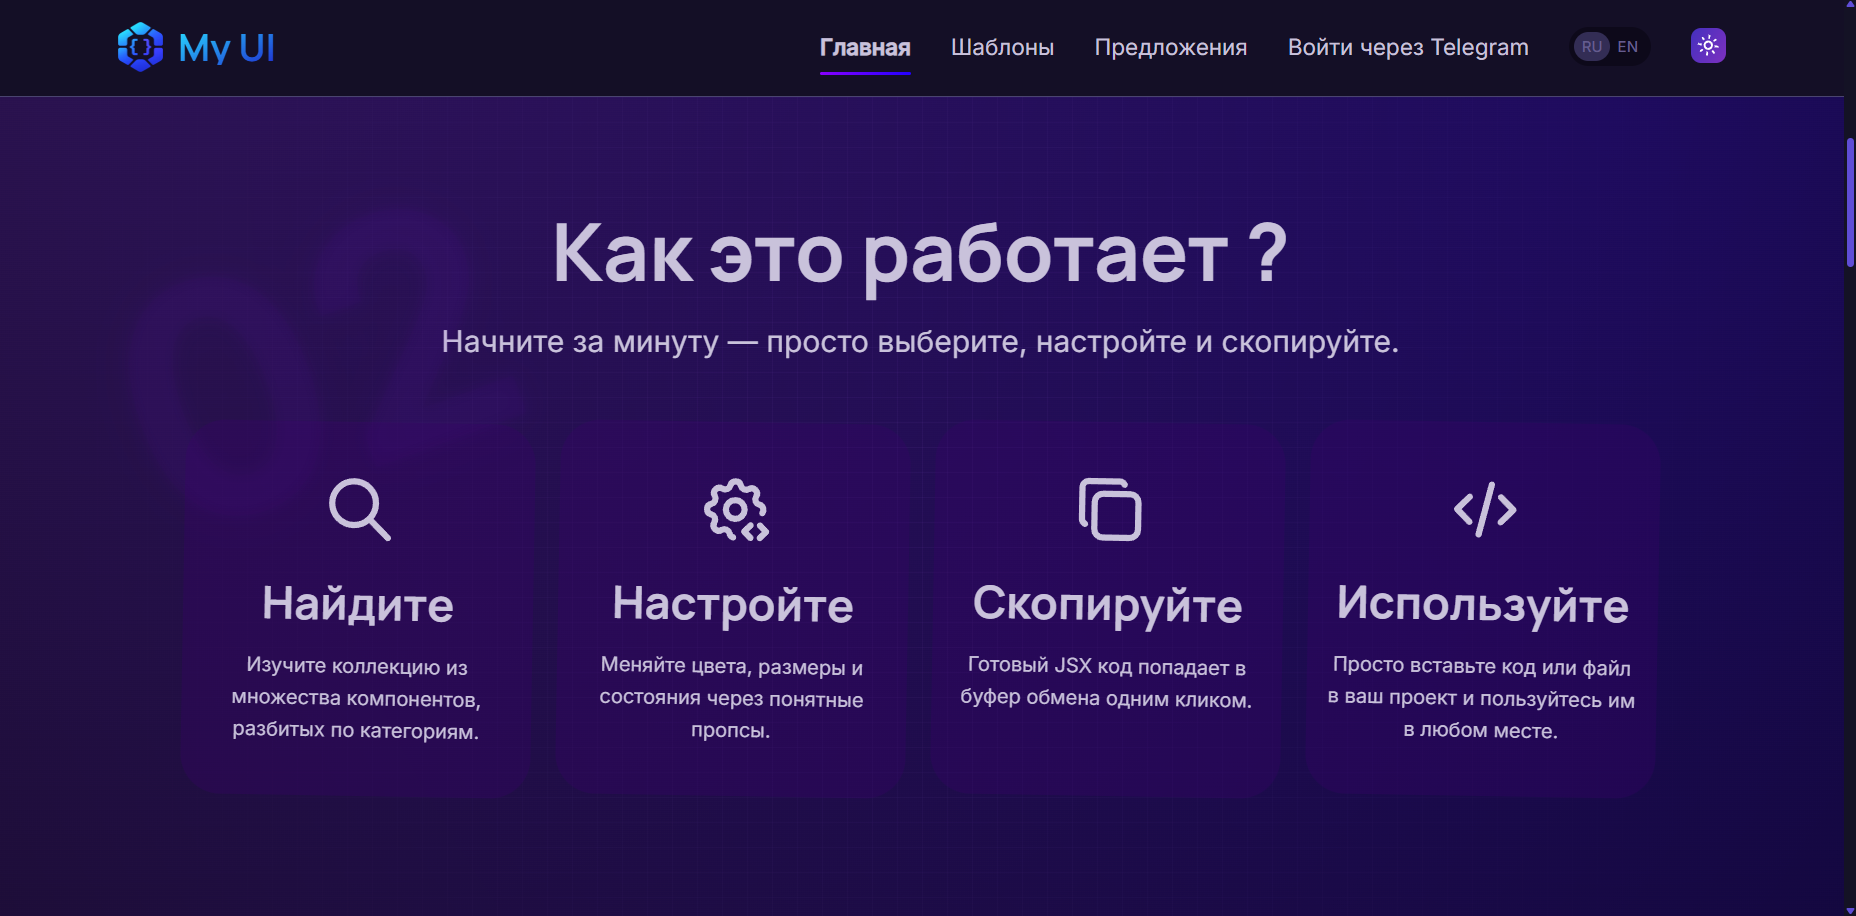
Task: Click description text Готовый JSX код попадает в буфер
Action: pos(1106,682)
